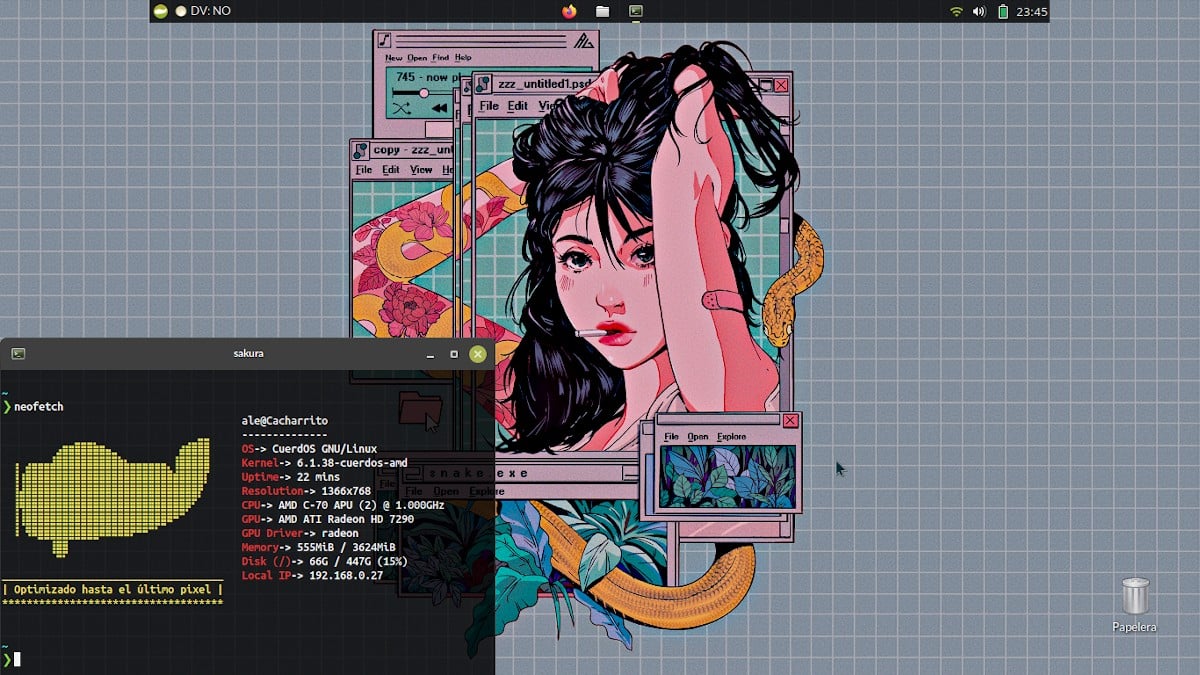Open the main menu icon in the top panel
This screenshot has height=675, width=1200.
(x=160, y=11)
